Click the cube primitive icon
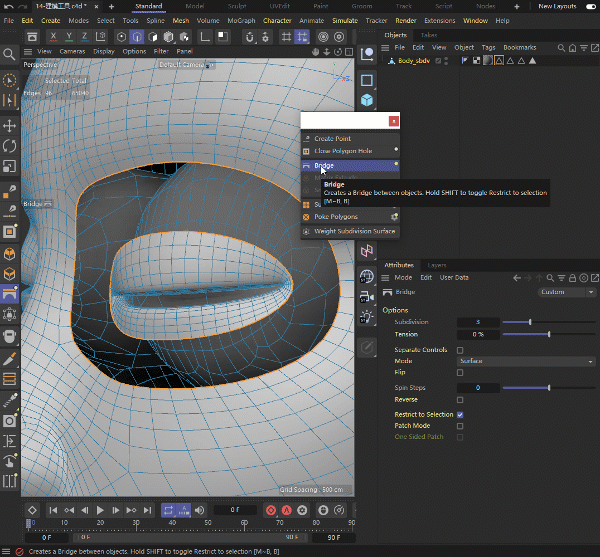Image resolution: width=600 pixels, height=557 pixels. tap(367, 101)
